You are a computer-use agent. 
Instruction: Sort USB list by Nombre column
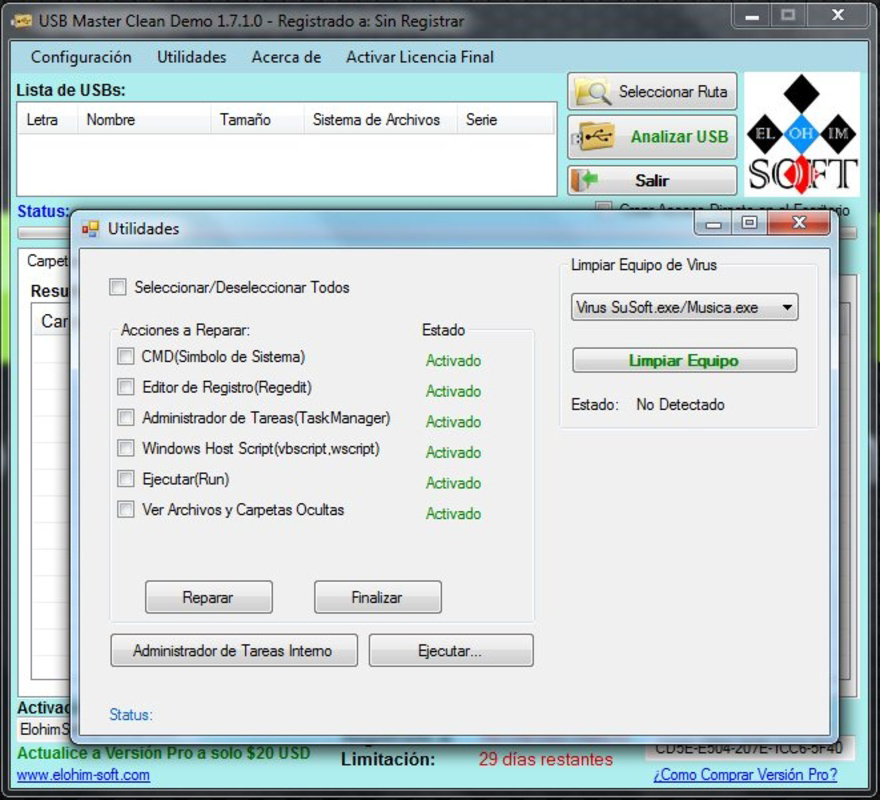click(x=144, y=120)
